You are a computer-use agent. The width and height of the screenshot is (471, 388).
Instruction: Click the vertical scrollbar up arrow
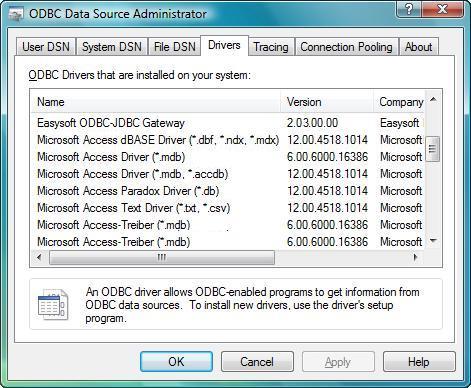433,99
